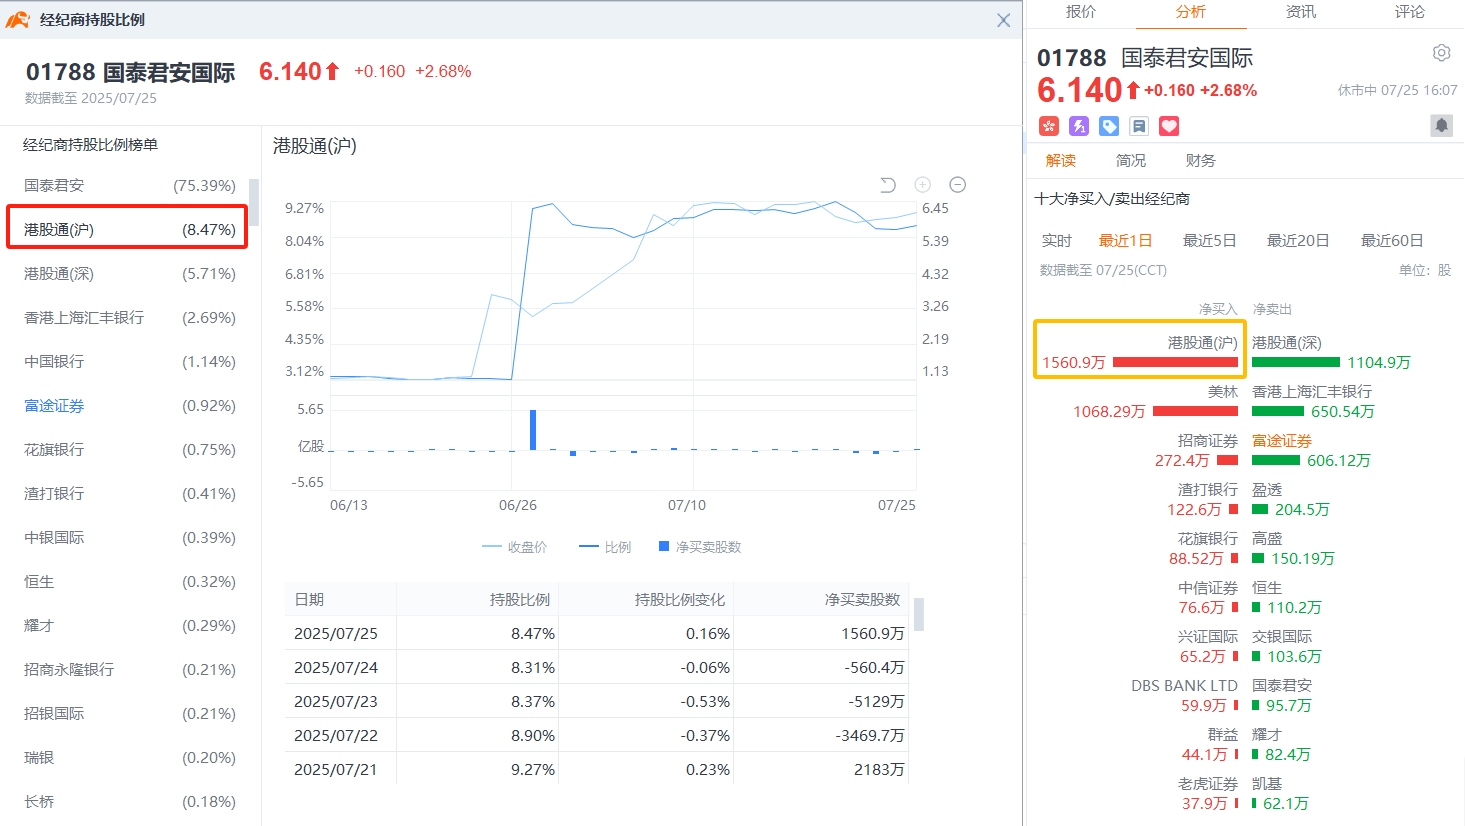The image size is (1465, 826).
Task: Select 花旗银行 (0.75%) in broker list
Action: pyautogui.click(x=130, y=450)
